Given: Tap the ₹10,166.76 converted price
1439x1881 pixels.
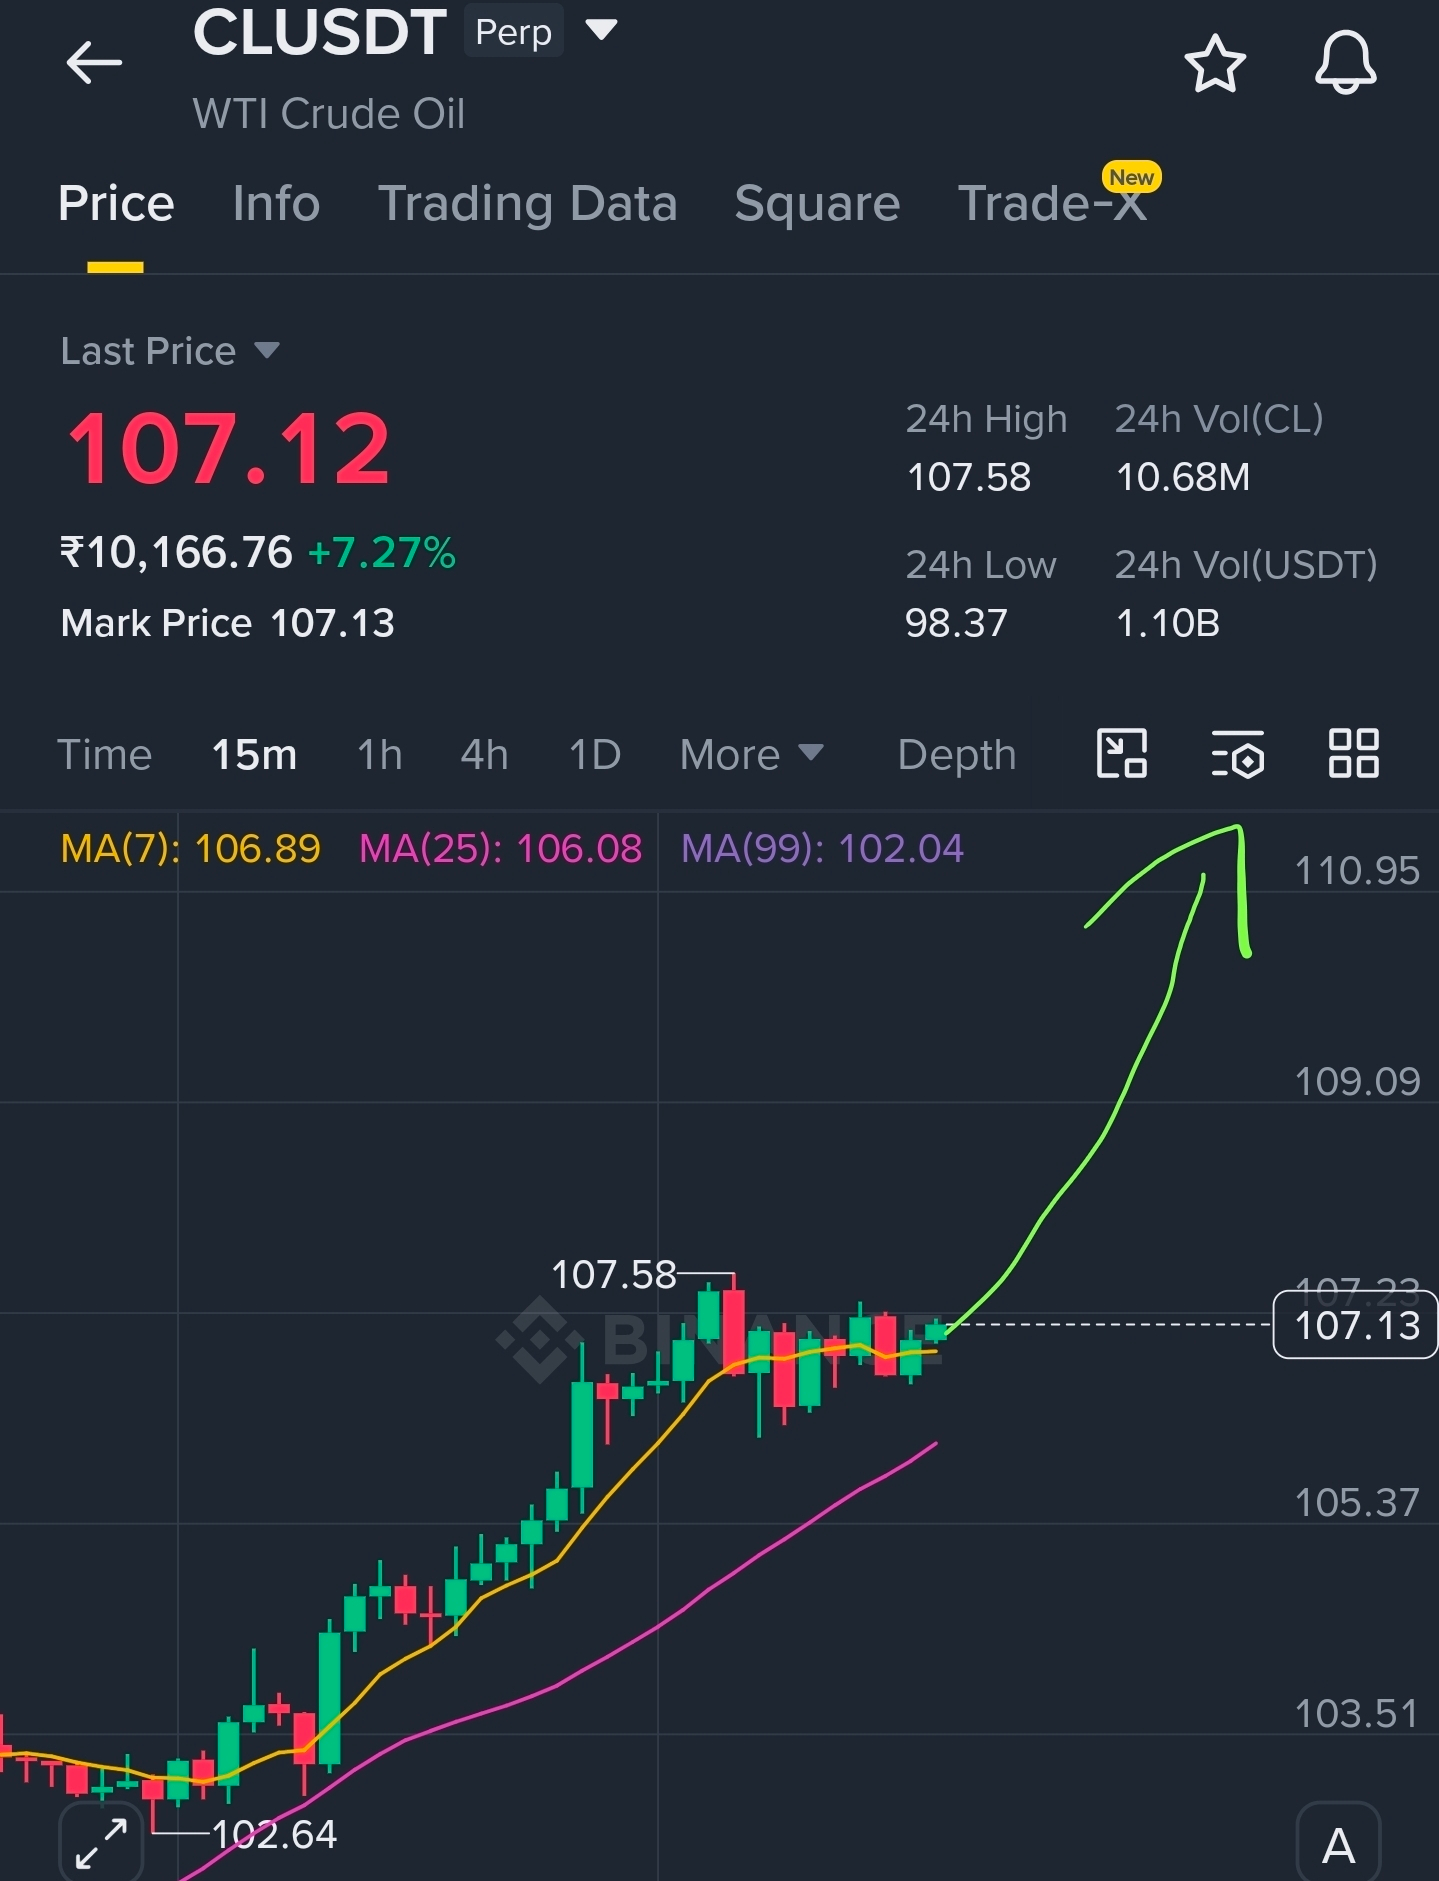Looking at the screenshot, I should pos(176,553).
